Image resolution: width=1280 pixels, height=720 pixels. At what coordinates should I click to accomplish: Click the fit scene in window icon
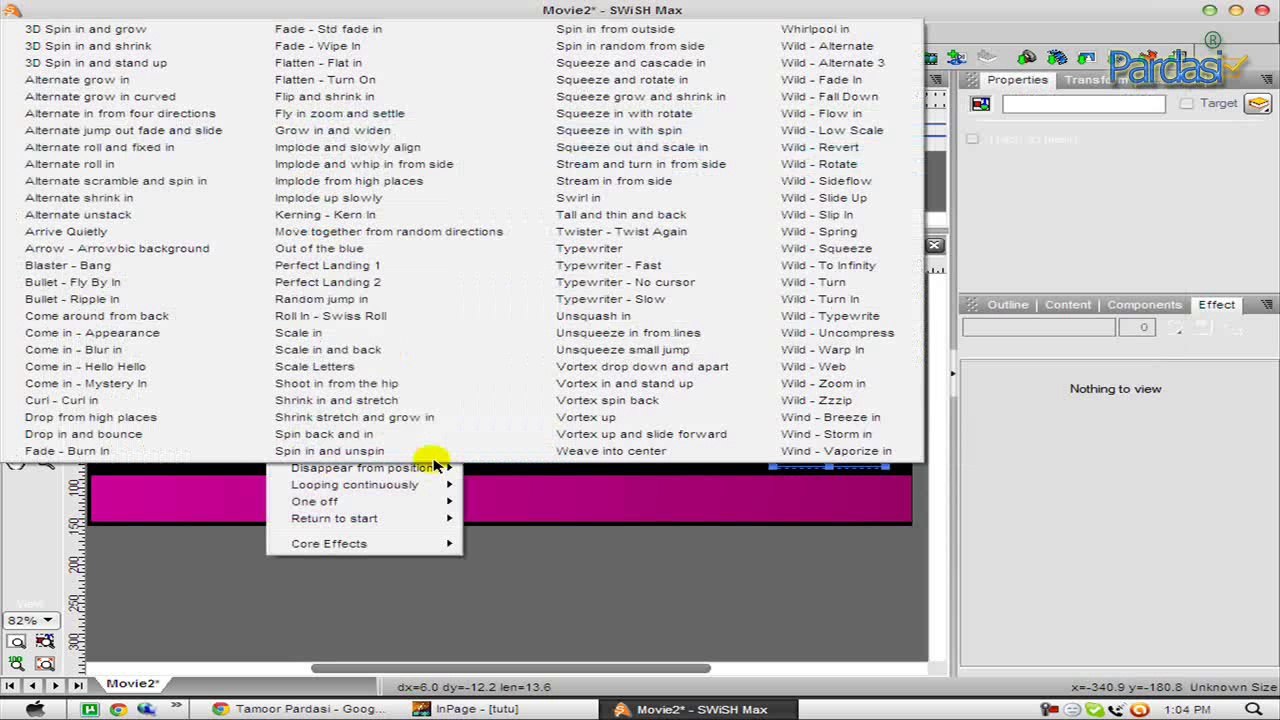(x=45, y=662)
